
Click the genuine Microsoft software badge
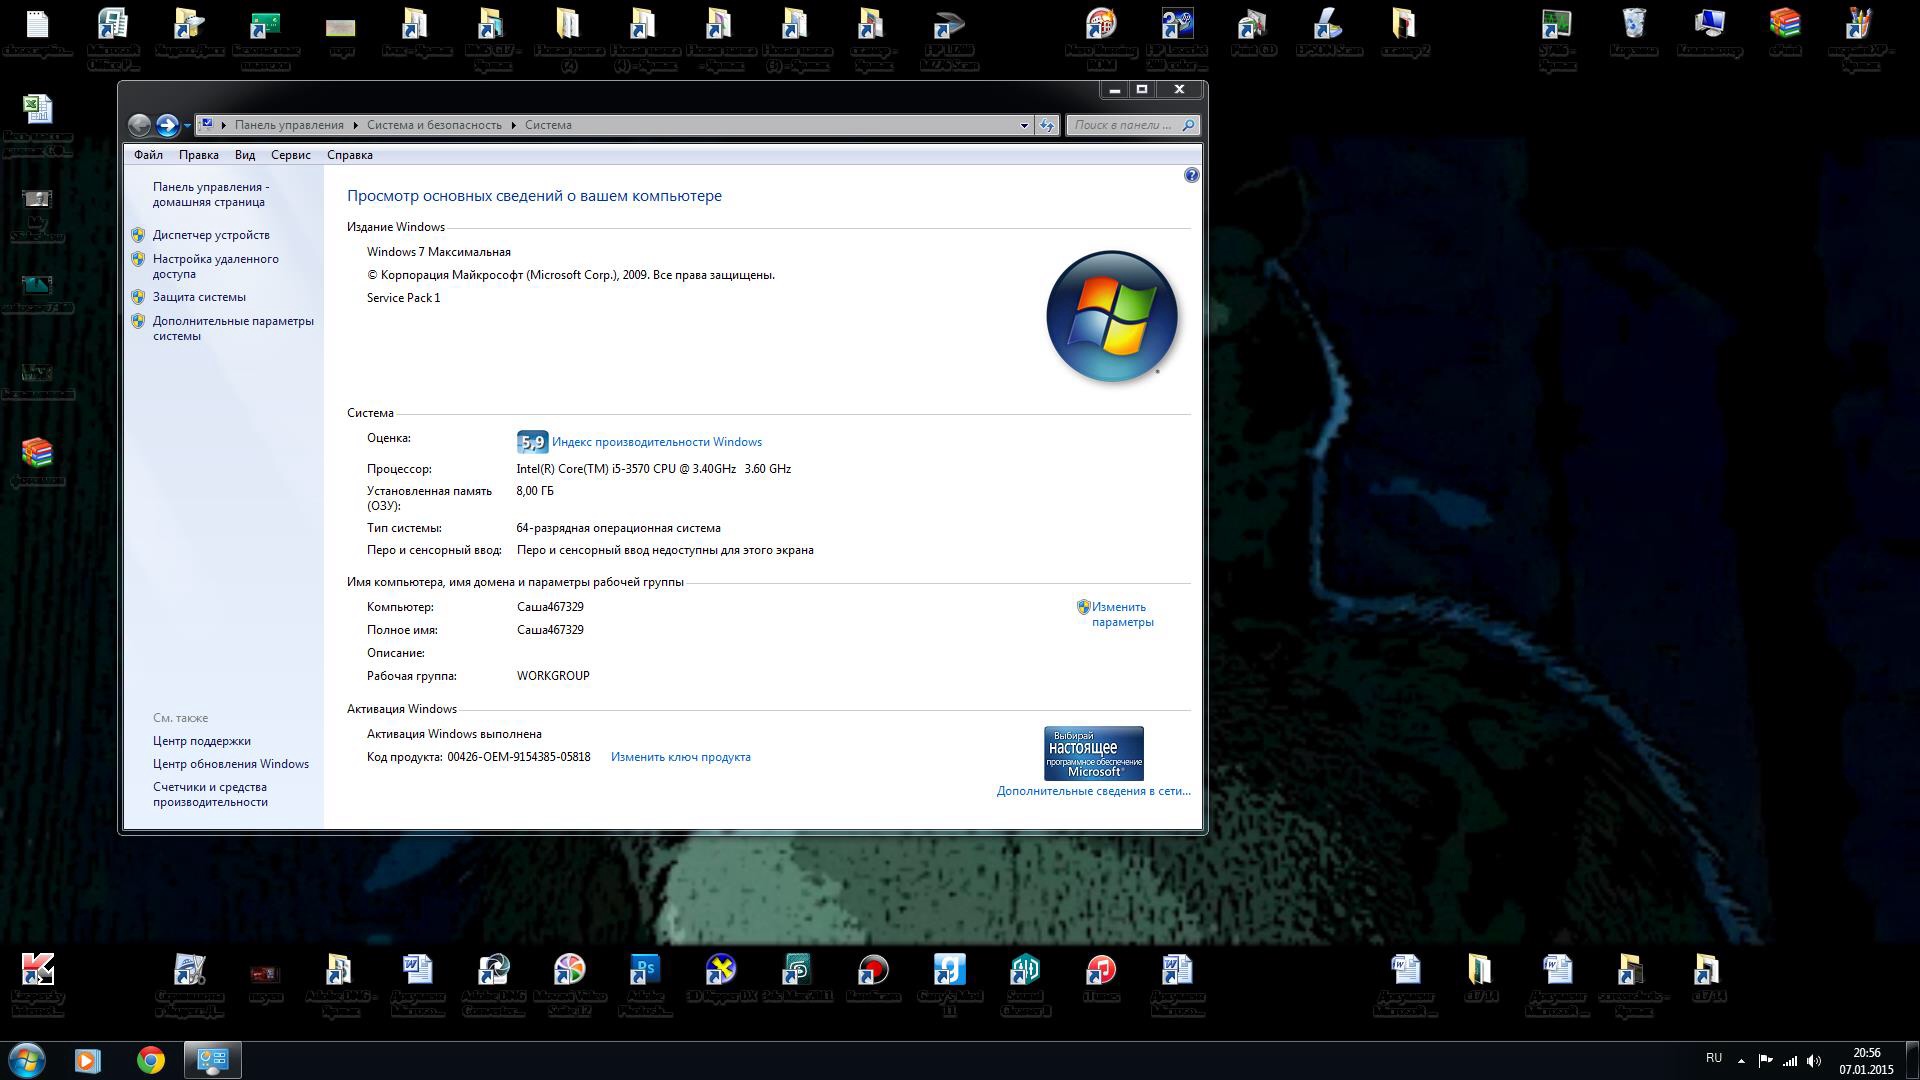[x=1093, y=753]
